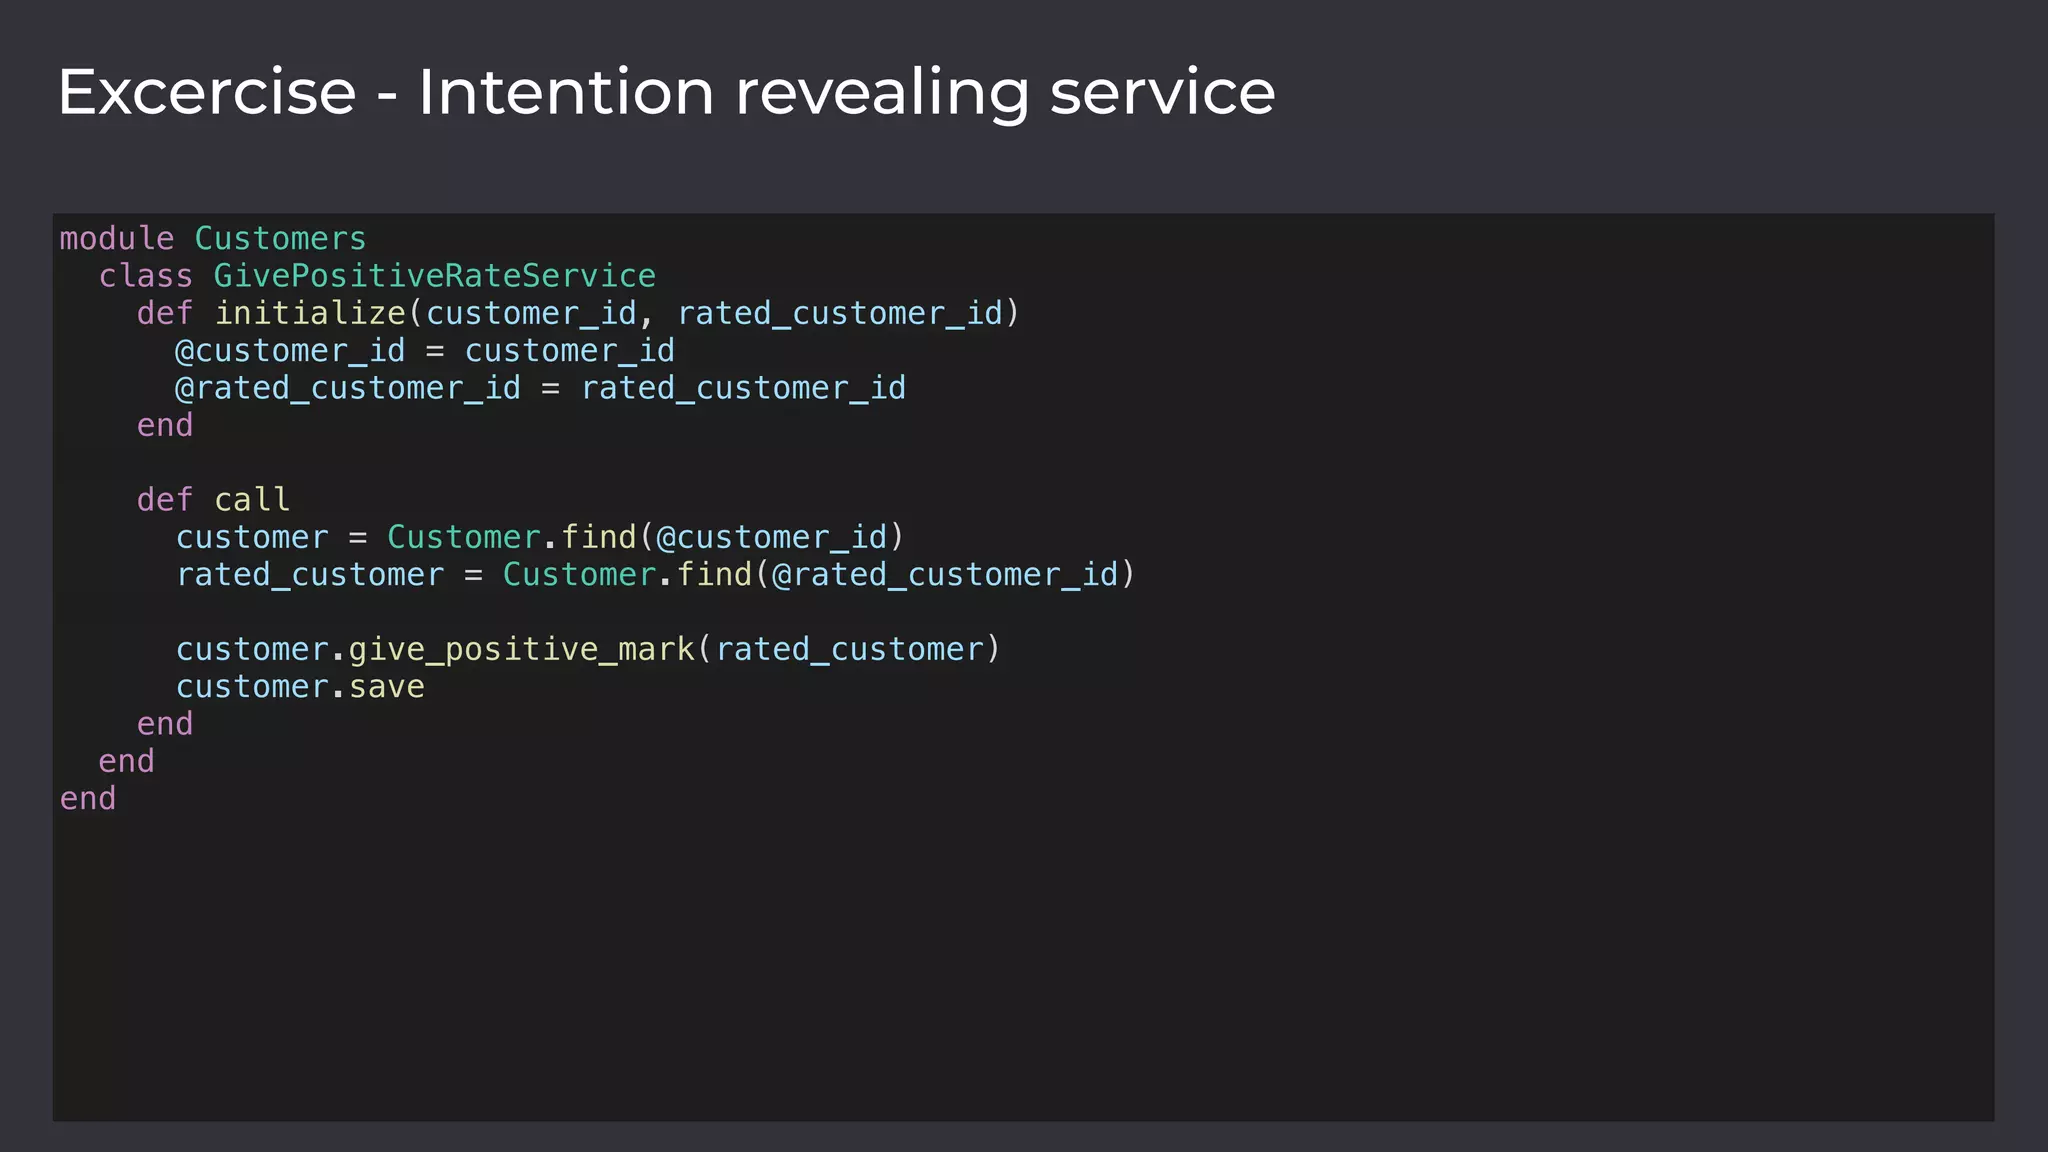
Task: Click the 'customer.give_positive_mark(rated_customer)' line
Action: [588, 650]
